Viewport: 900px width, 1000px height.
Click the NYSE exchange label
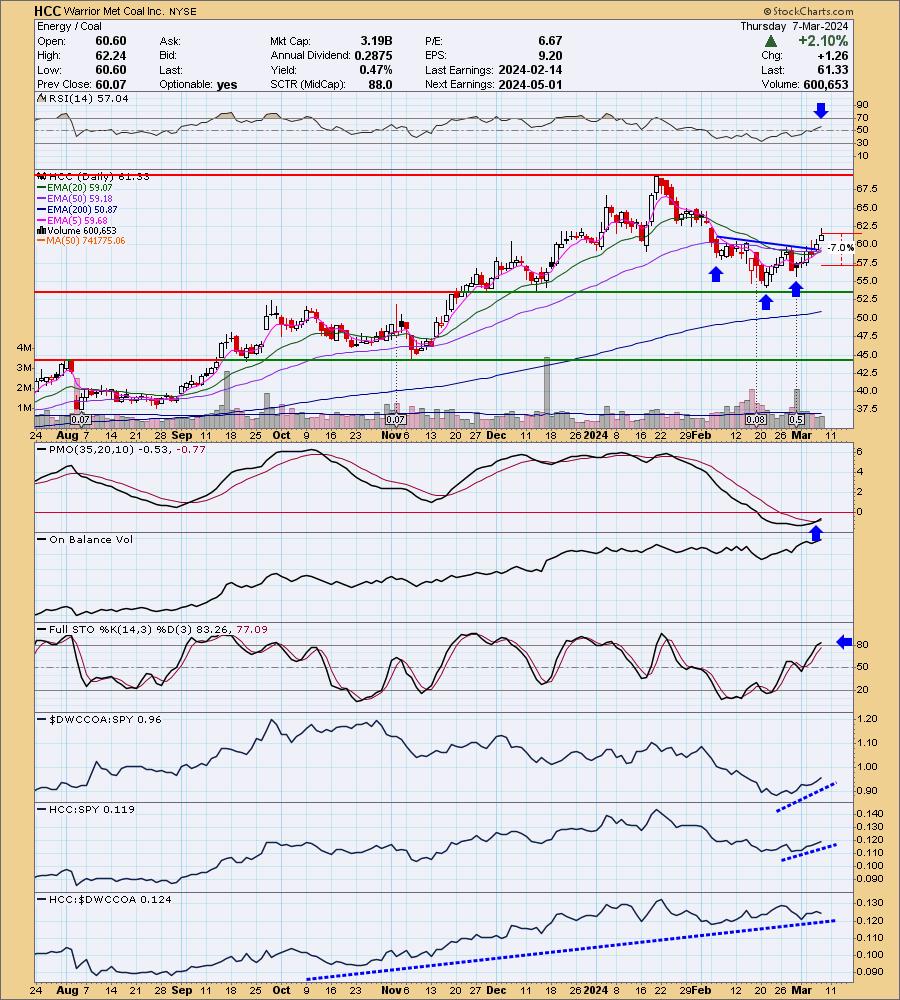(x=182, y=11)
